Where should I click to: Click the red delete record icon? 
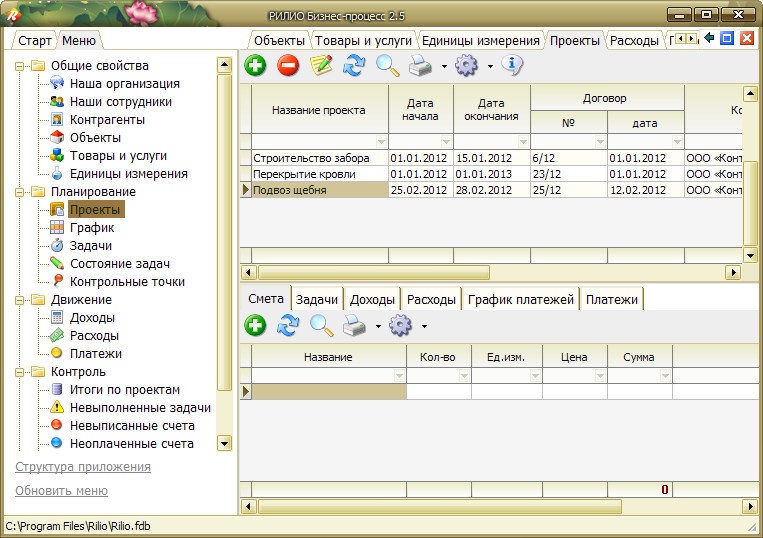(288, 66)
